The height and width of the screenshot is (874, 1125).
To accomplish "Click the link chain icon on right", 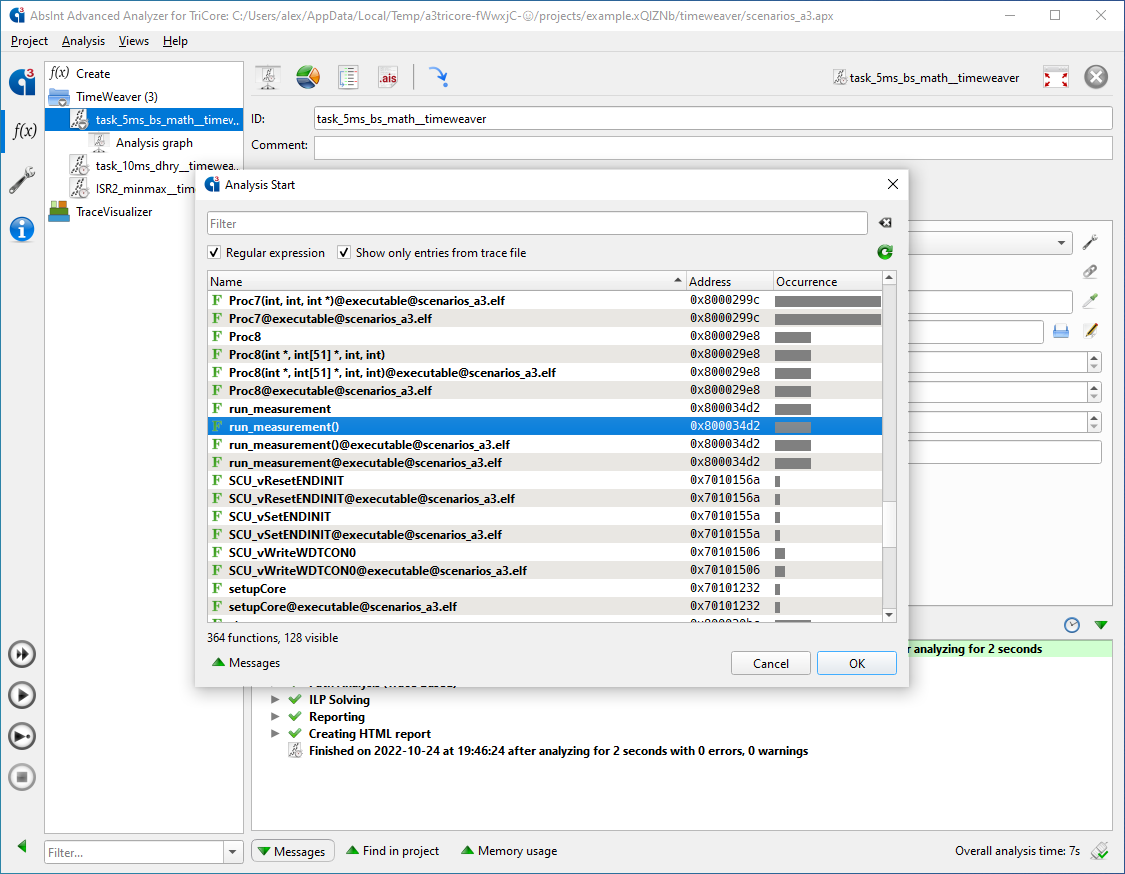I will (1091, 271).
